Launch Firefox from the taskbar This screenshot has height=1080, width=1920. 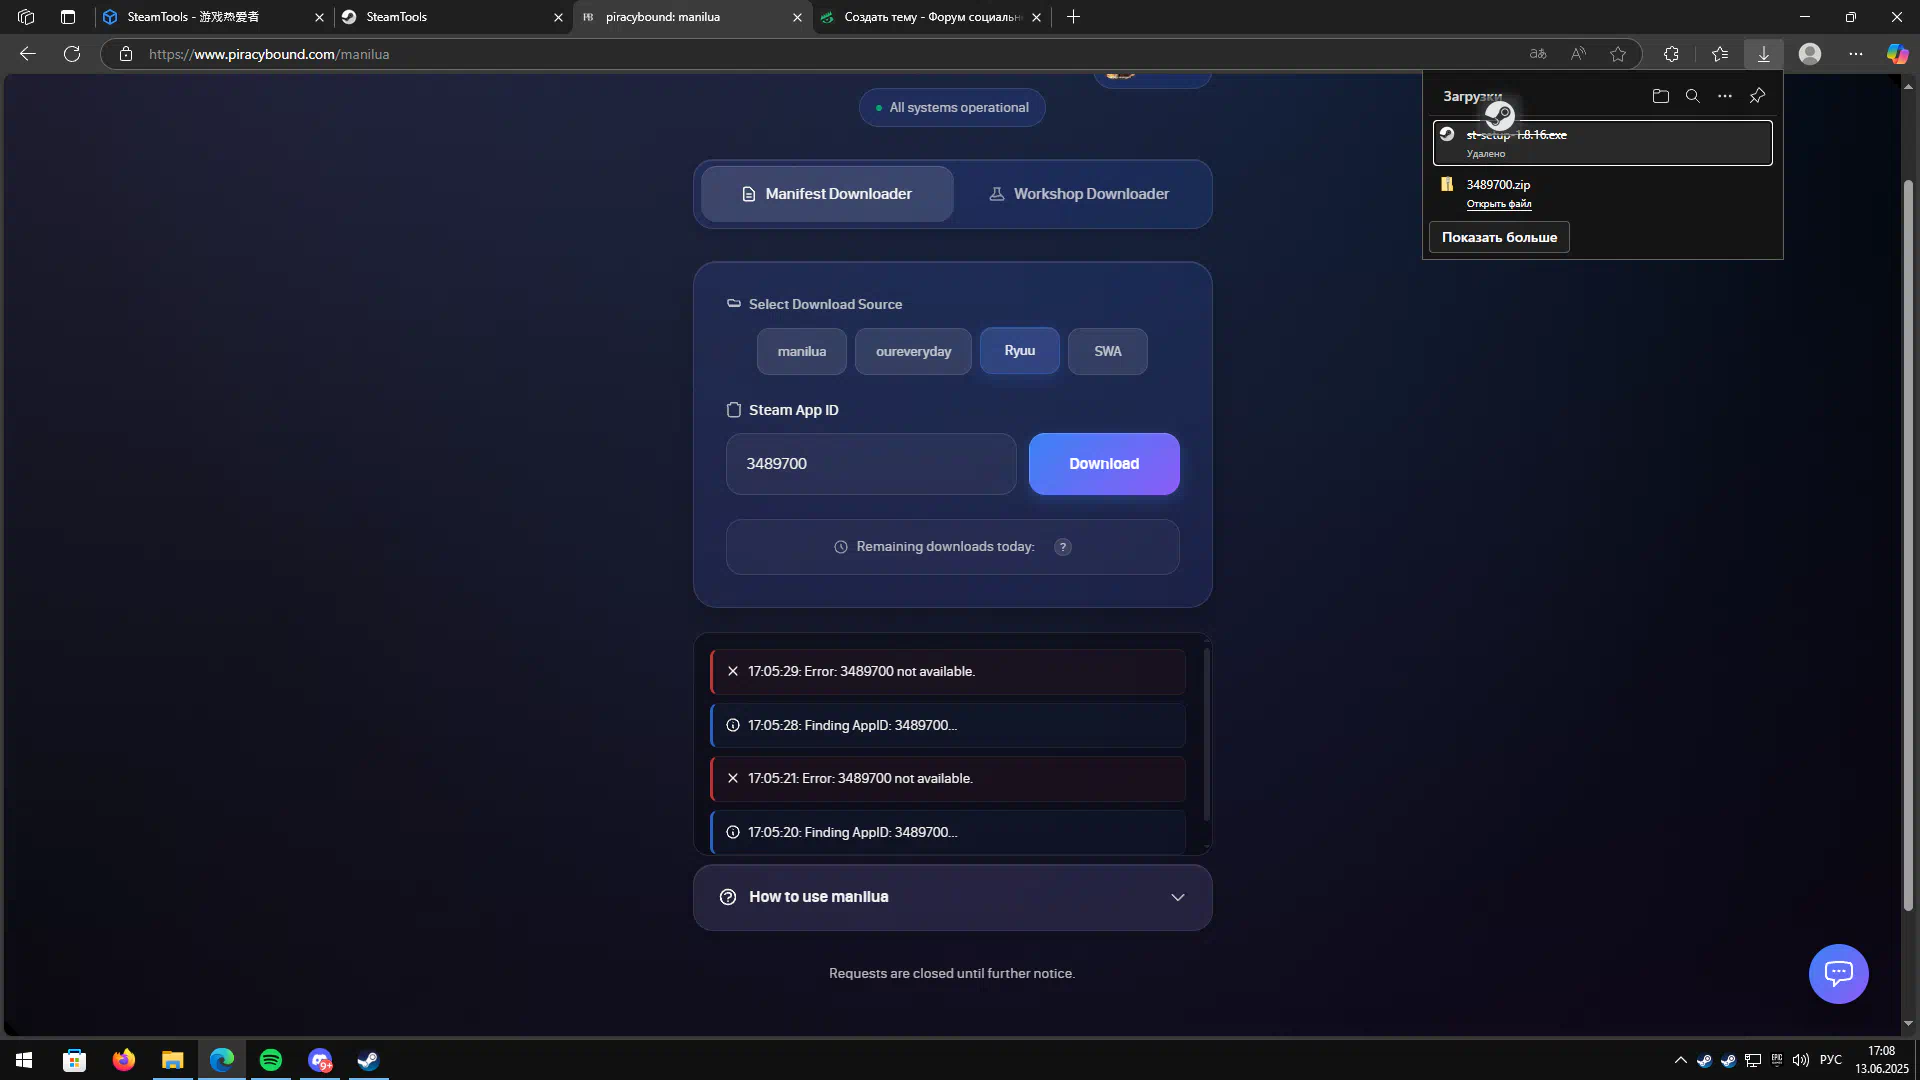(123, 1060)
